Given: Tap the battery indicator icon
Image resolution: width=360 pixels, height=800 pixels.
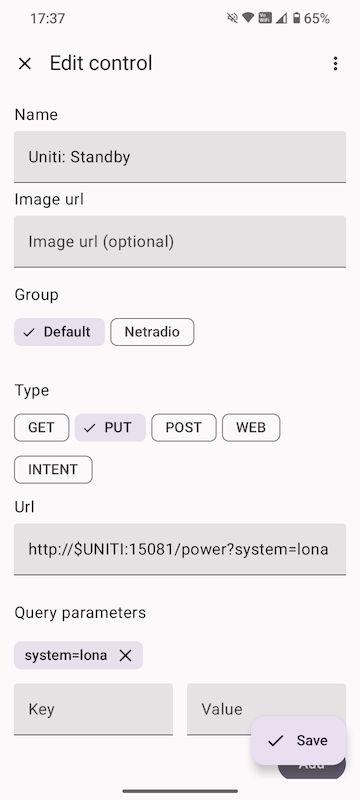Looking at the screenshot, I should 296,18.
